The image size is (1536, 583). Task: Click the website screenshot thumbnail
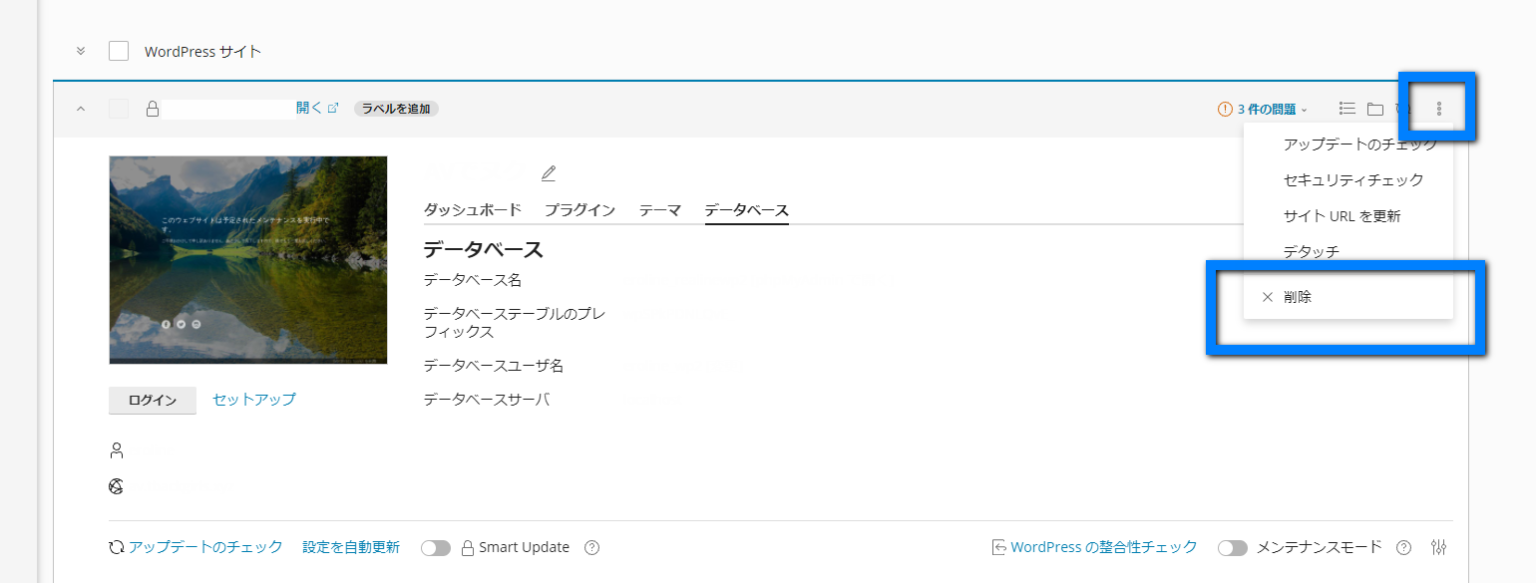[x=247, y=258]
